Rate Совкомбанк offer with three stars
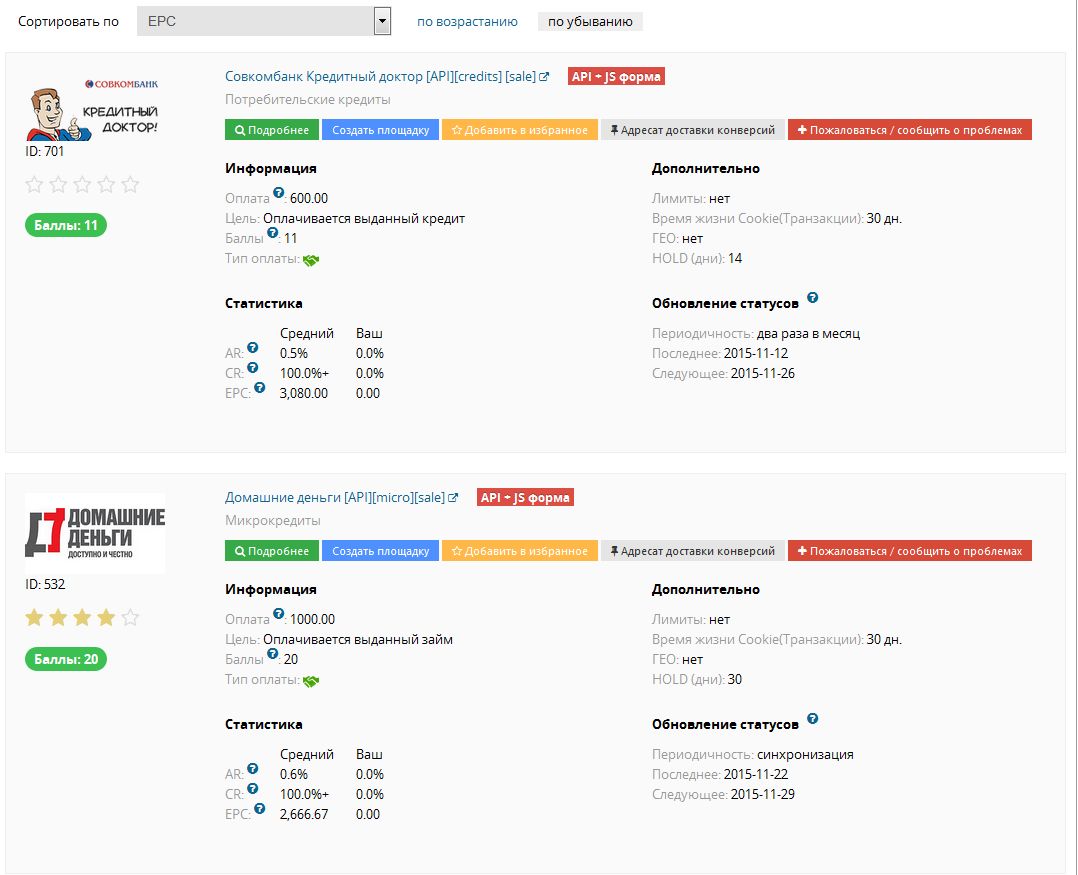Screen dimensions: 1078x875 (x=82, y=184)
